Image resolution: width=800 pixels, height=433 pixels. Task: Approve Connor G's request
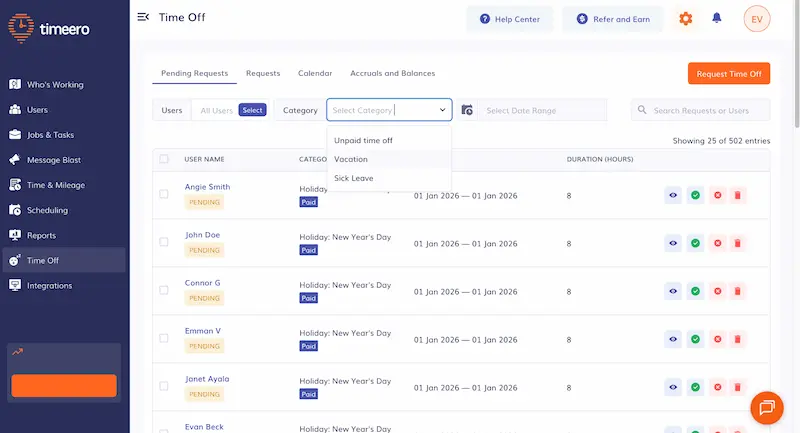coord(695,291)
